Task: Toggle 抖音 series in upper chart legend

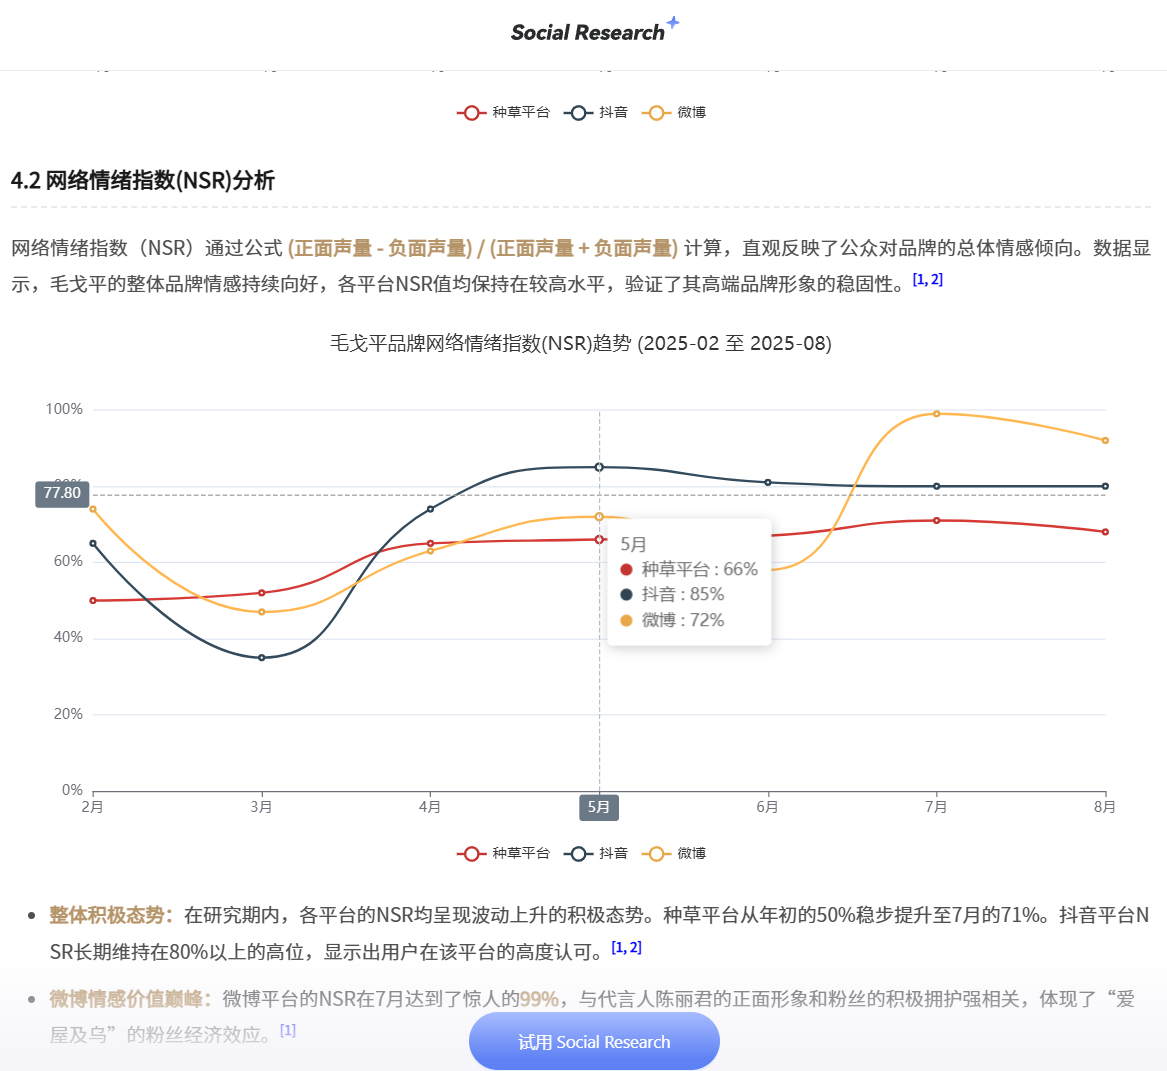Action: pyautogui.click(x=596, y=112)
